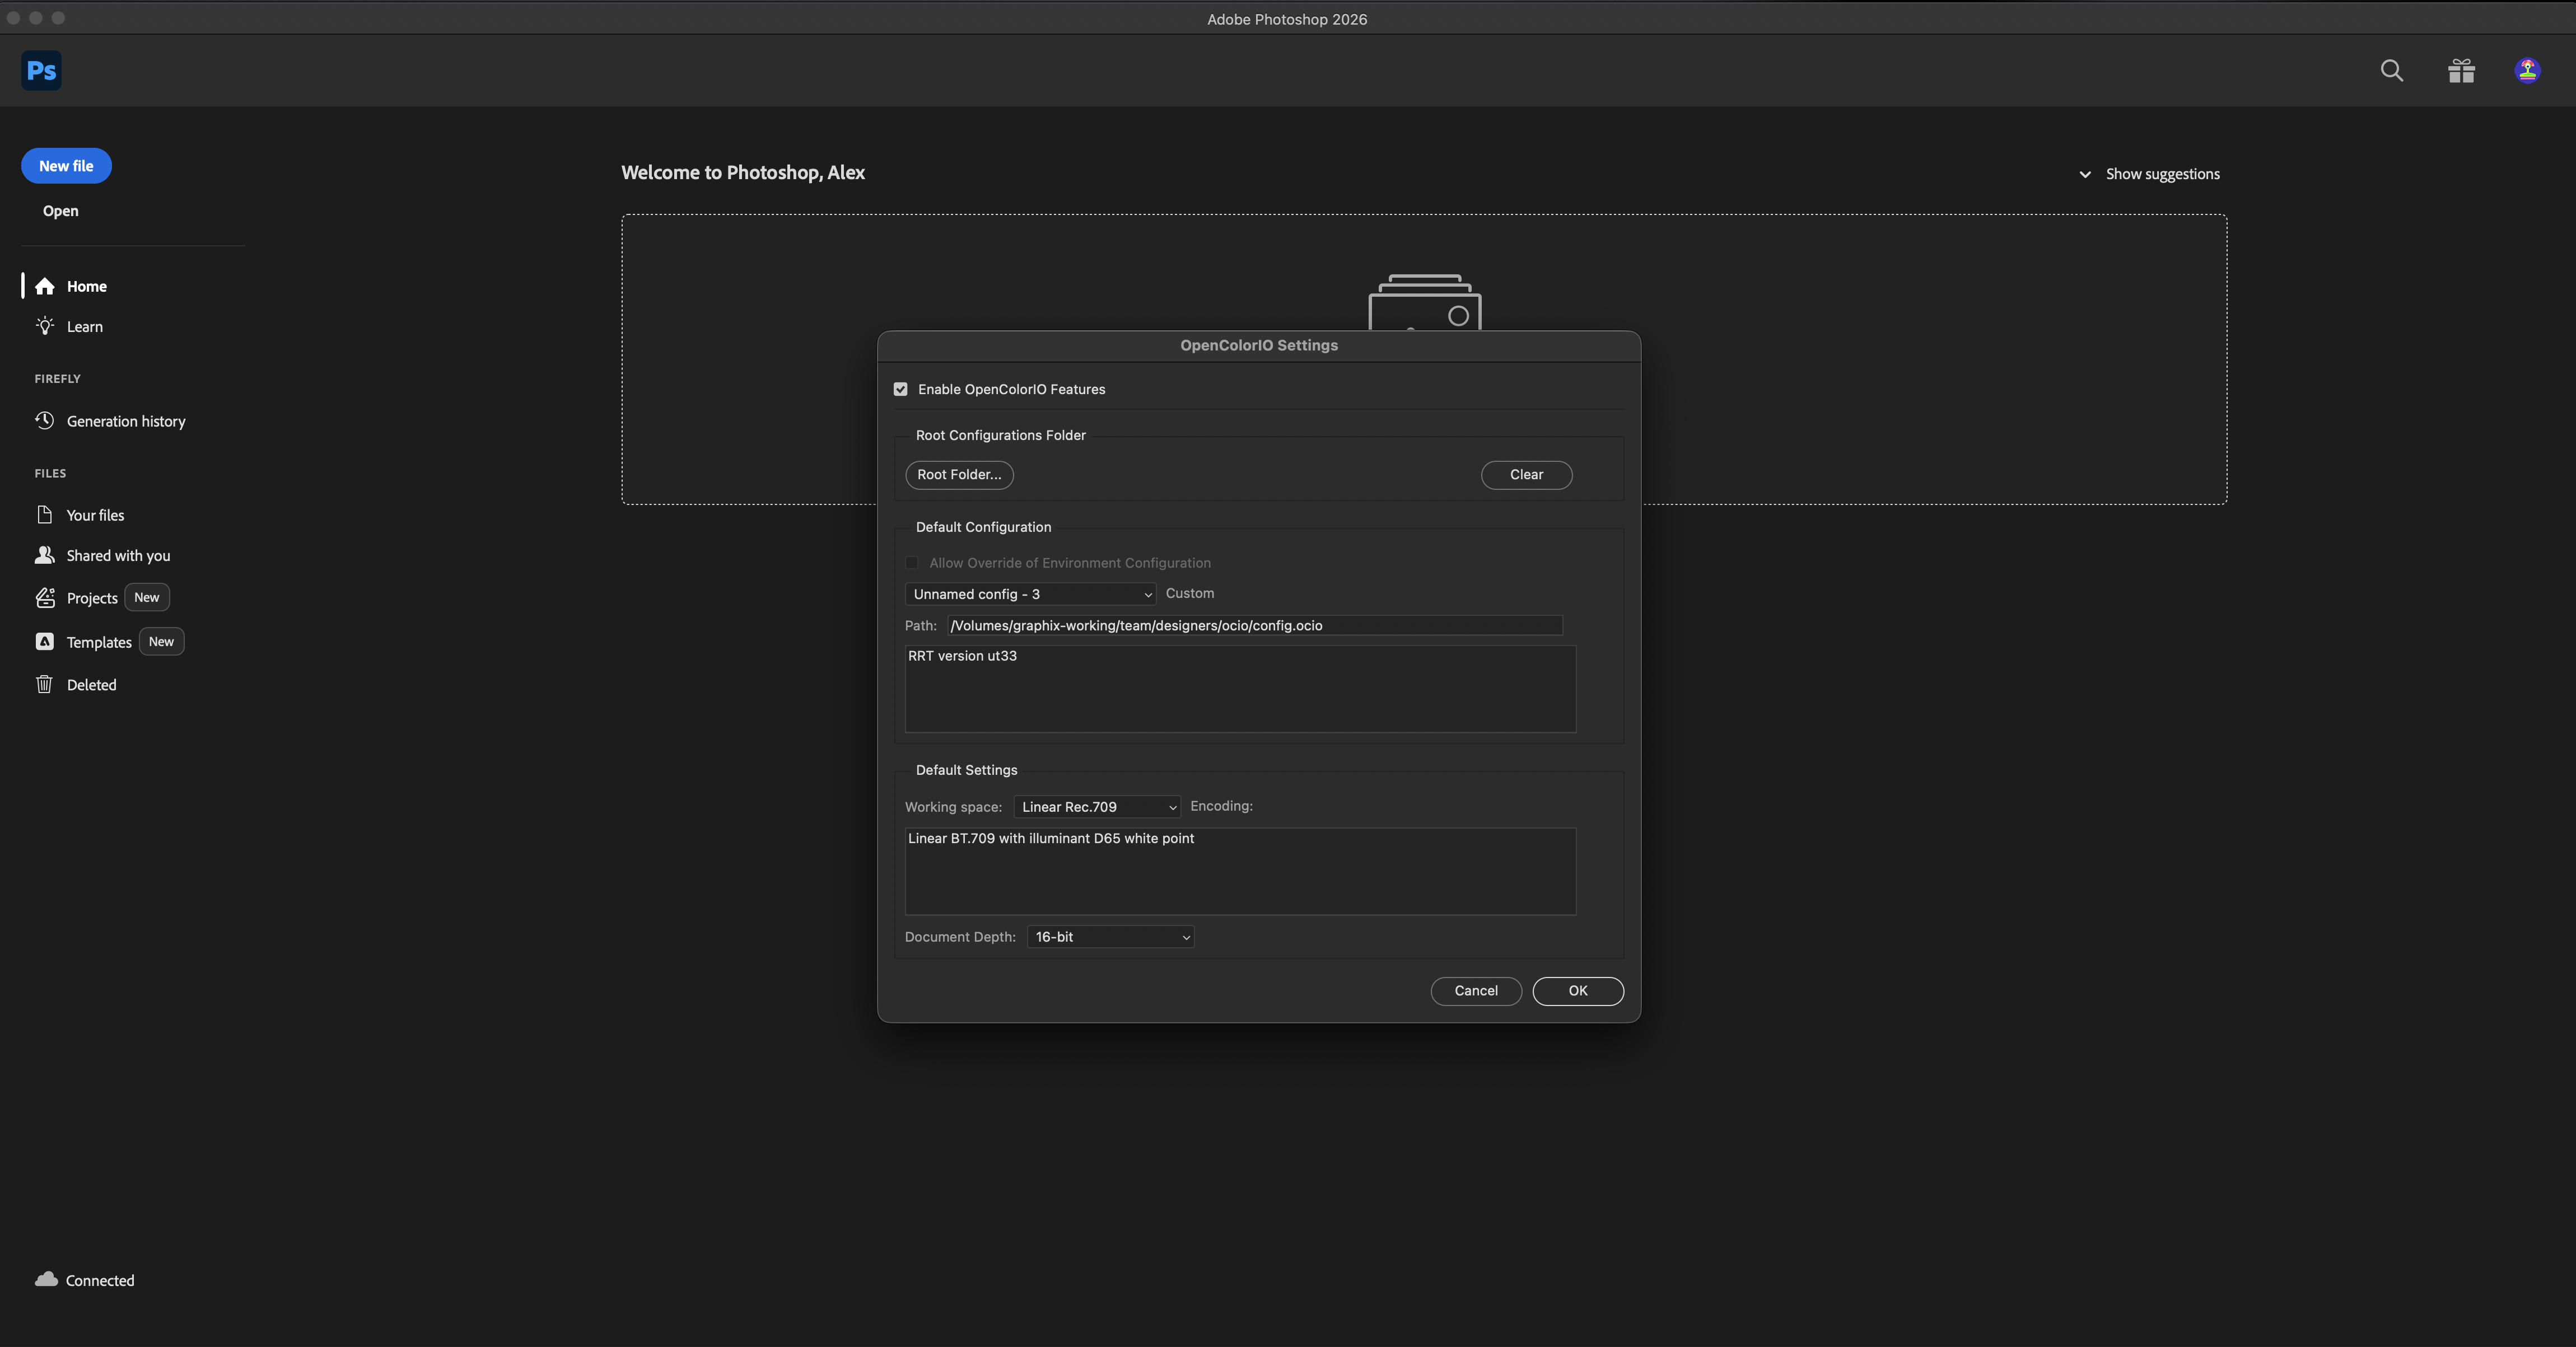Open the Unnamed config - 3 dropdown

[1030, 594]
